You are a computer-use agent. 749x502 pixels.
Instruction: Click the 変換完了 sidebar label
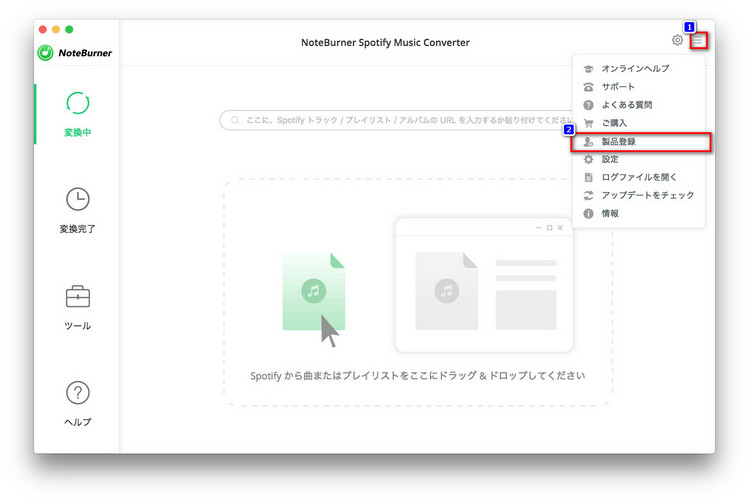click(x=77, y=229)
